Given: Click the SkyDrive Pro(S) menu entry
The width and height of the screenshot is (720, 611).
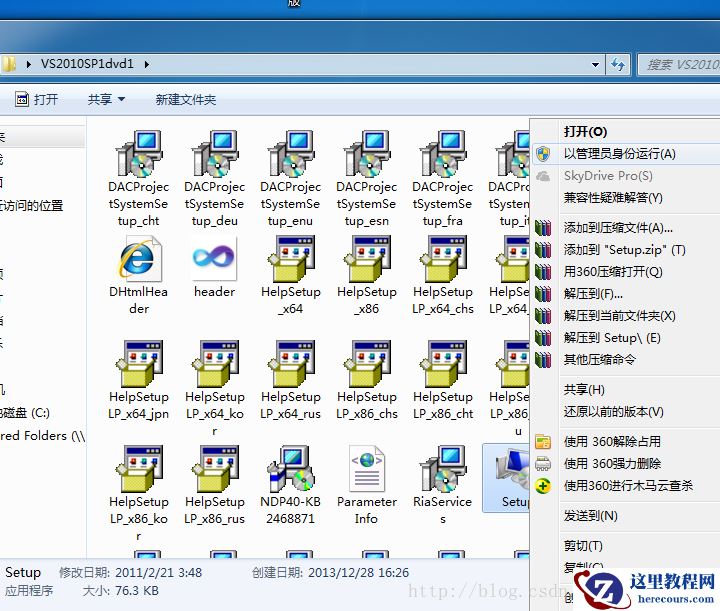Looking at the screenshot, I should click(625, 176).
